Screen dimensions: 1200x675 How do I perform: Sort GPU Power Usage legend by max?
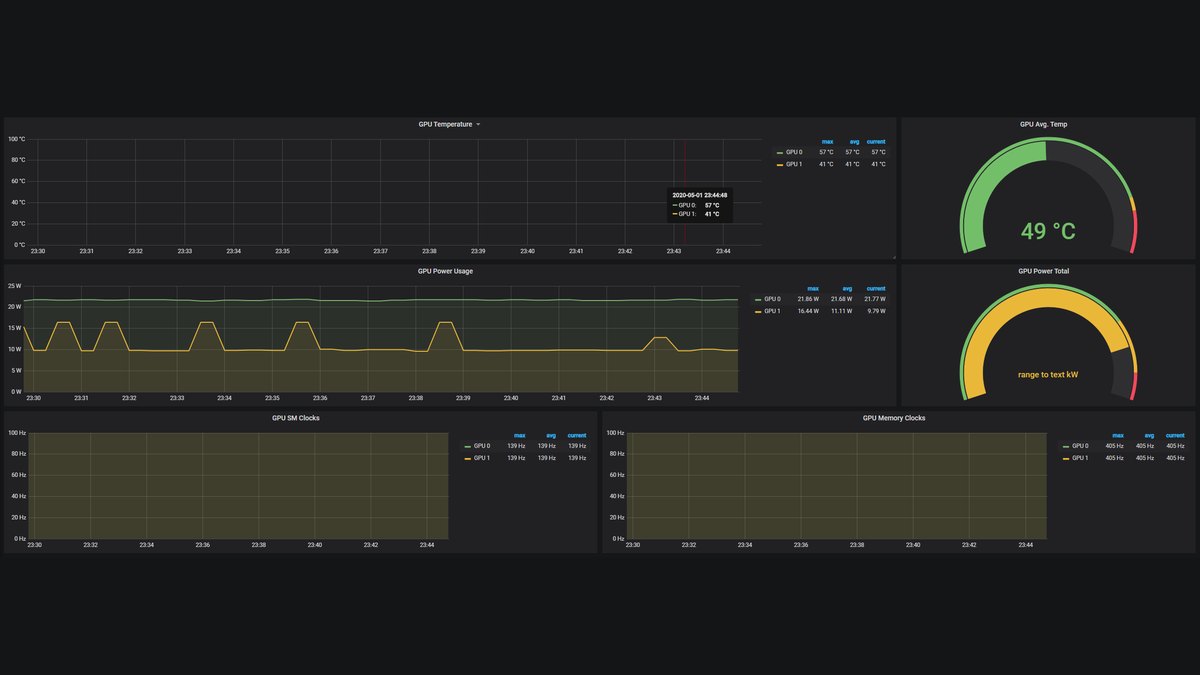pyautogui.click(x=813, y=289)
